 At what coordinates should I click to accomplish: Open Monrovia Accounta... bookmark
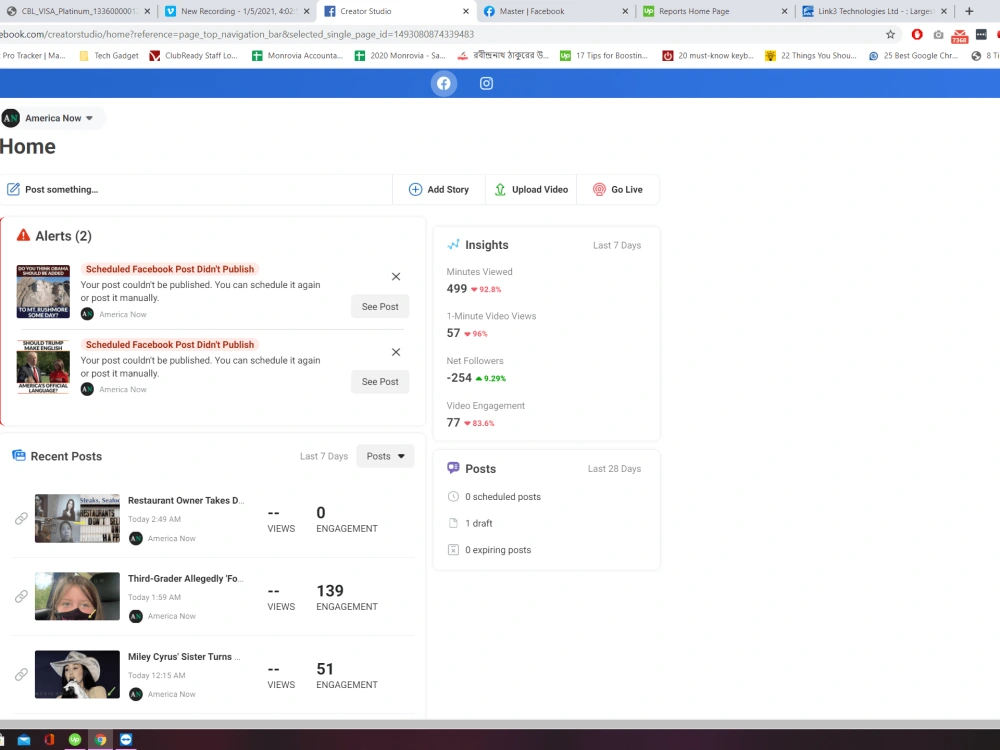point(297,55)
